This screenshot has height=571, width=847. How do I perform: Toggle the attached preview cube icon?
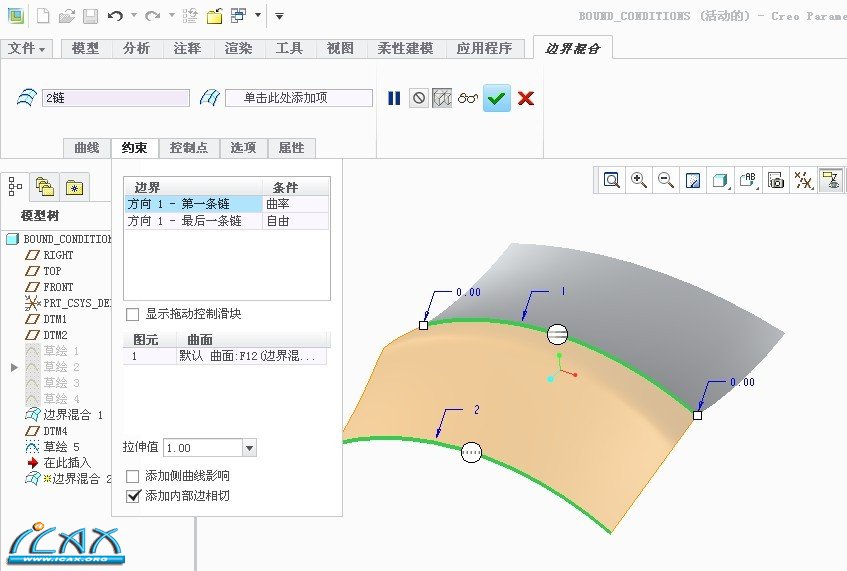pos(442,98)
